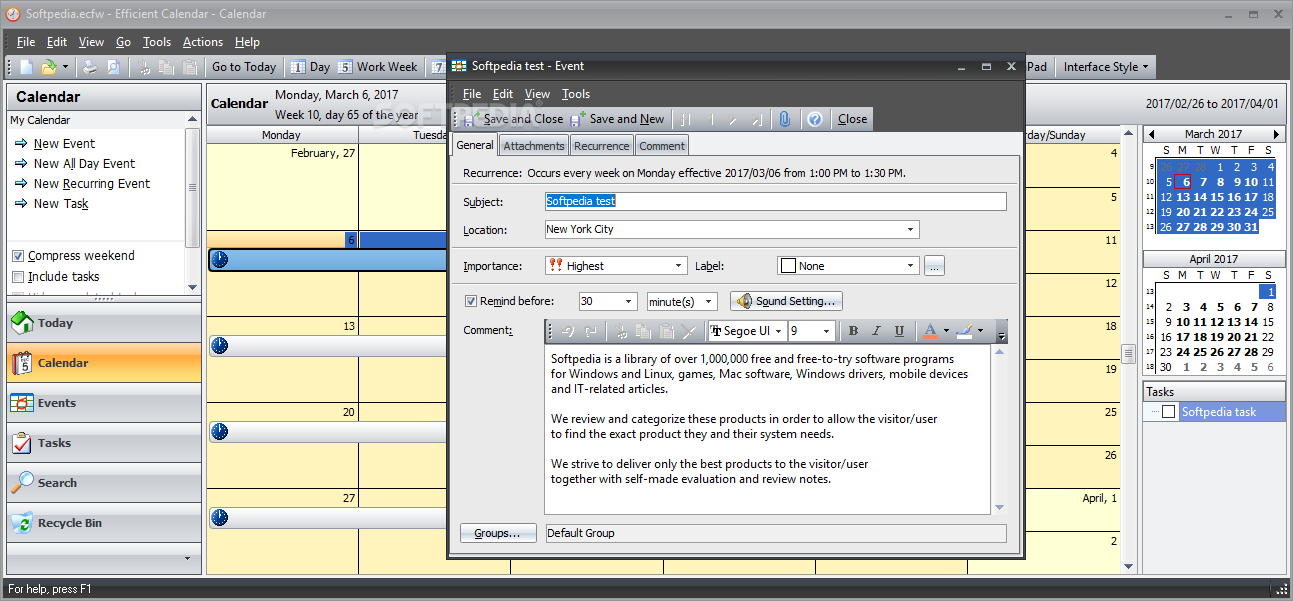Image resolution: width=1293 pixels, height=601 pixels.
Task: Toggle Underline formatting in comment toolbar
Action: pyautogui.click(x=899, y=331)
